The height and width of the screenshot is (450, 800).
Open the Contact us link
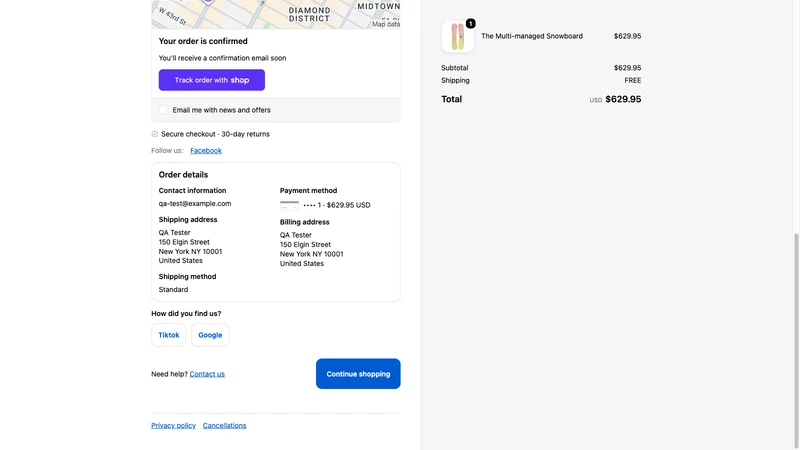(x=207, y=374)
